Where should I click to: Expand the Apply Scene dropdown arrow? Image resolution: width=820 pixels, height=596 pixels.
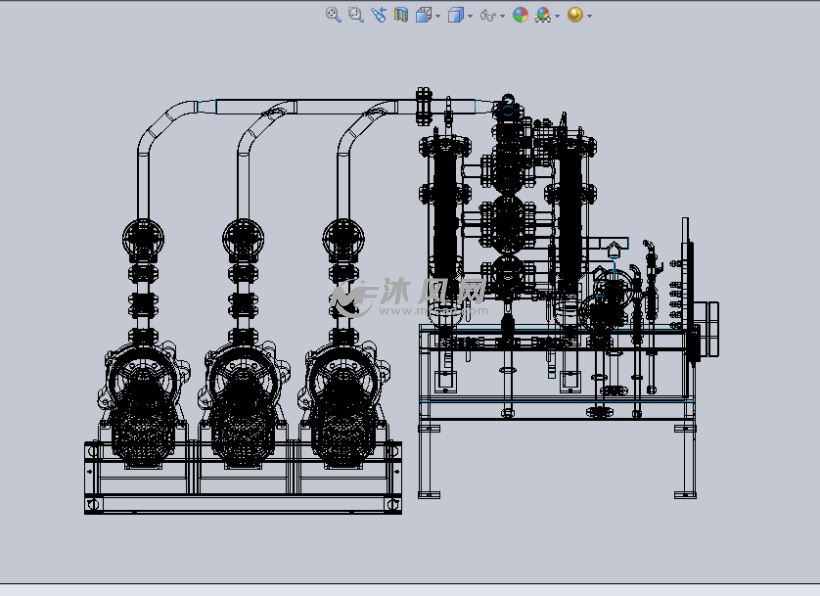click(x=556, y=16)
